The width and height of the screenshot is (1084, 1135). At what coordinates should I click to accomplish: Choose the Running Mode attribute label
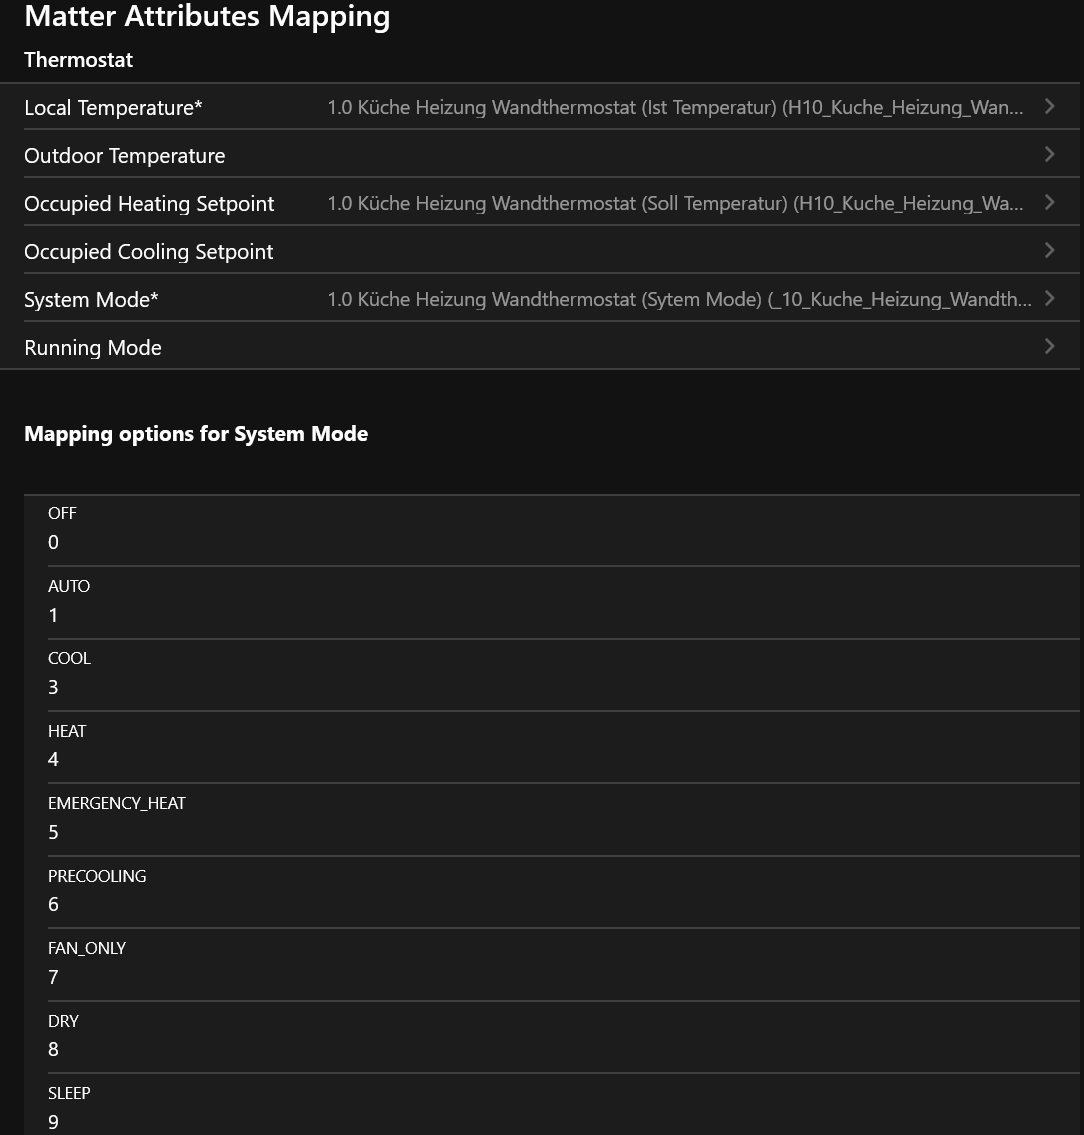click(93, 348)
